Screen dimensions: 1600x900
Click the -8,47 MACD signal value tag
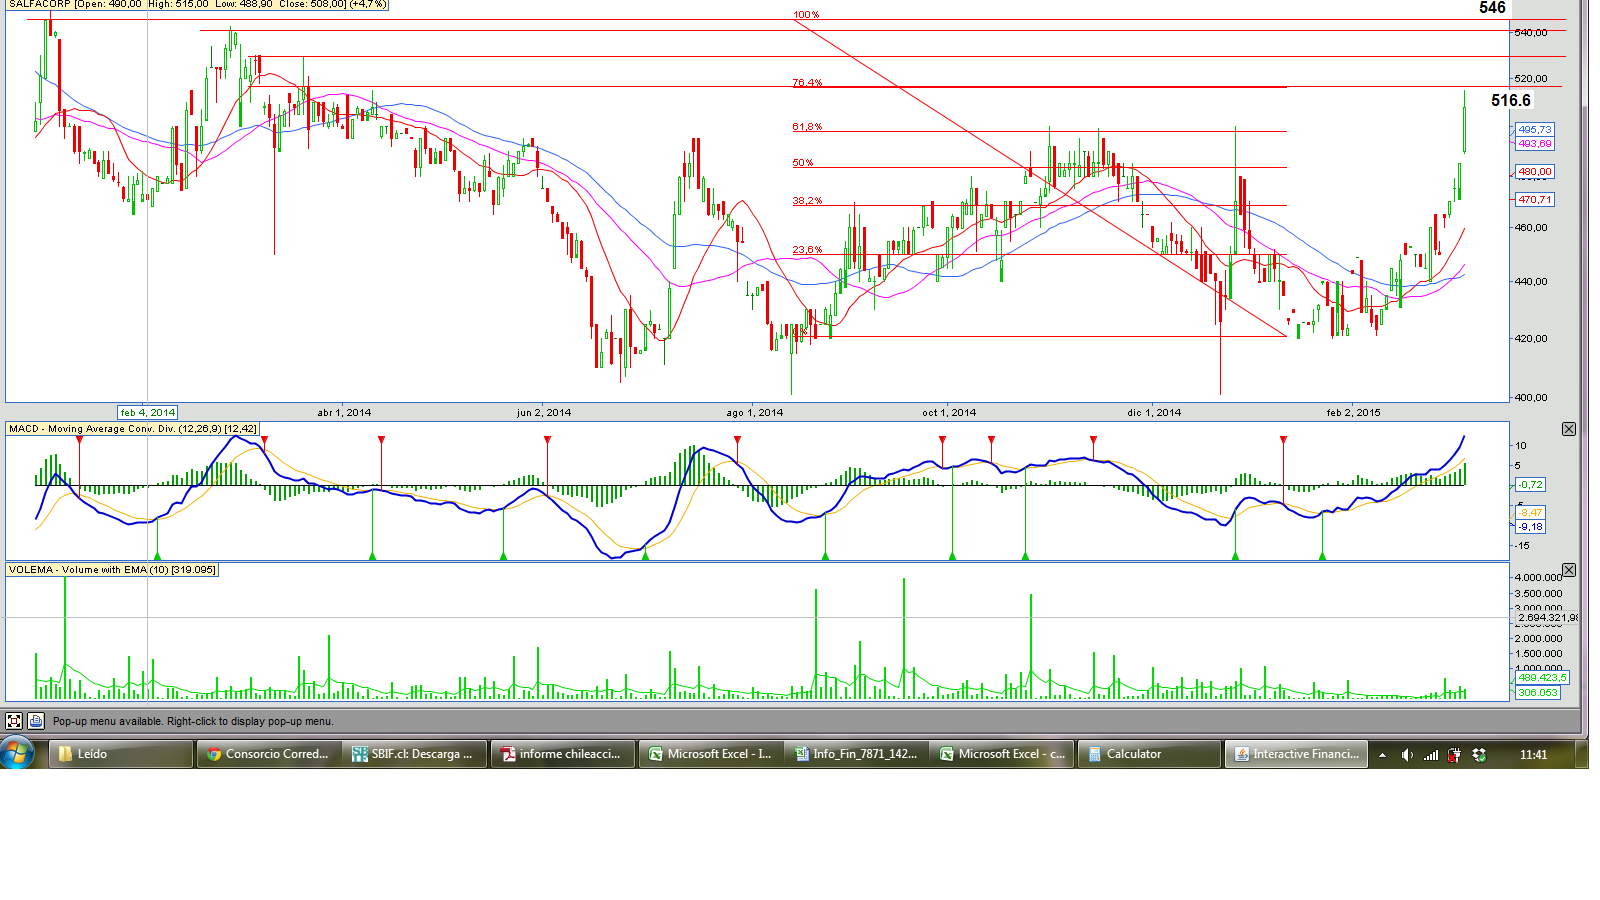1530,513
